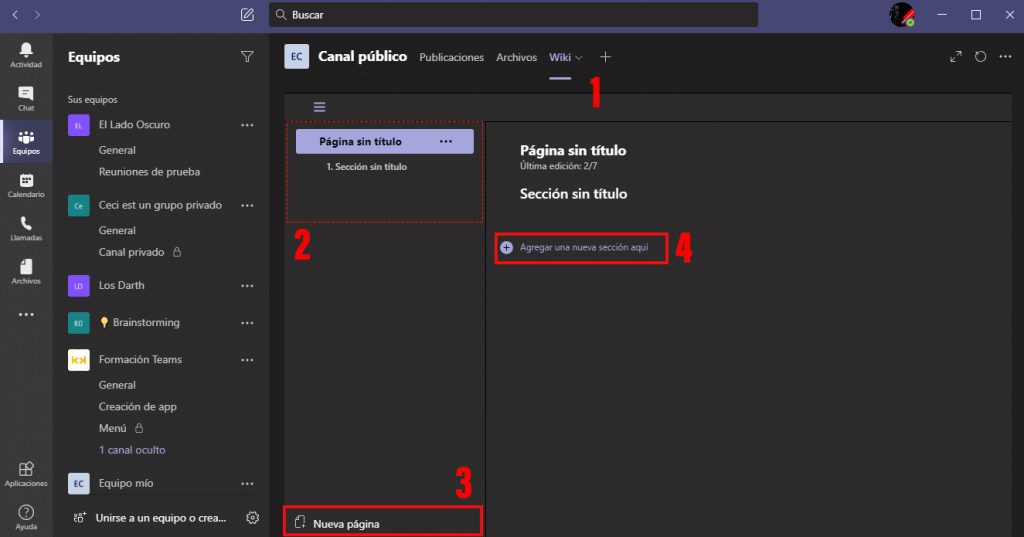Toggle the wiki hamburger menu
Viewport: 1024px width, 537px height.
[x=319, y=106]
